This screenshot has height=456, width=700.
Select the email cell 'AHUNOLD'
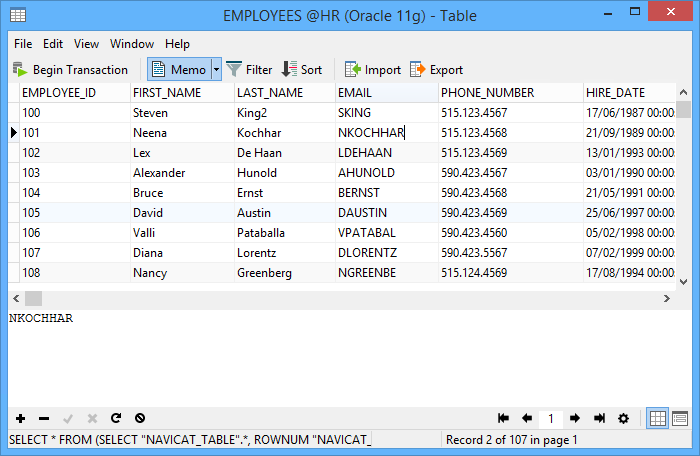point(387,173)
